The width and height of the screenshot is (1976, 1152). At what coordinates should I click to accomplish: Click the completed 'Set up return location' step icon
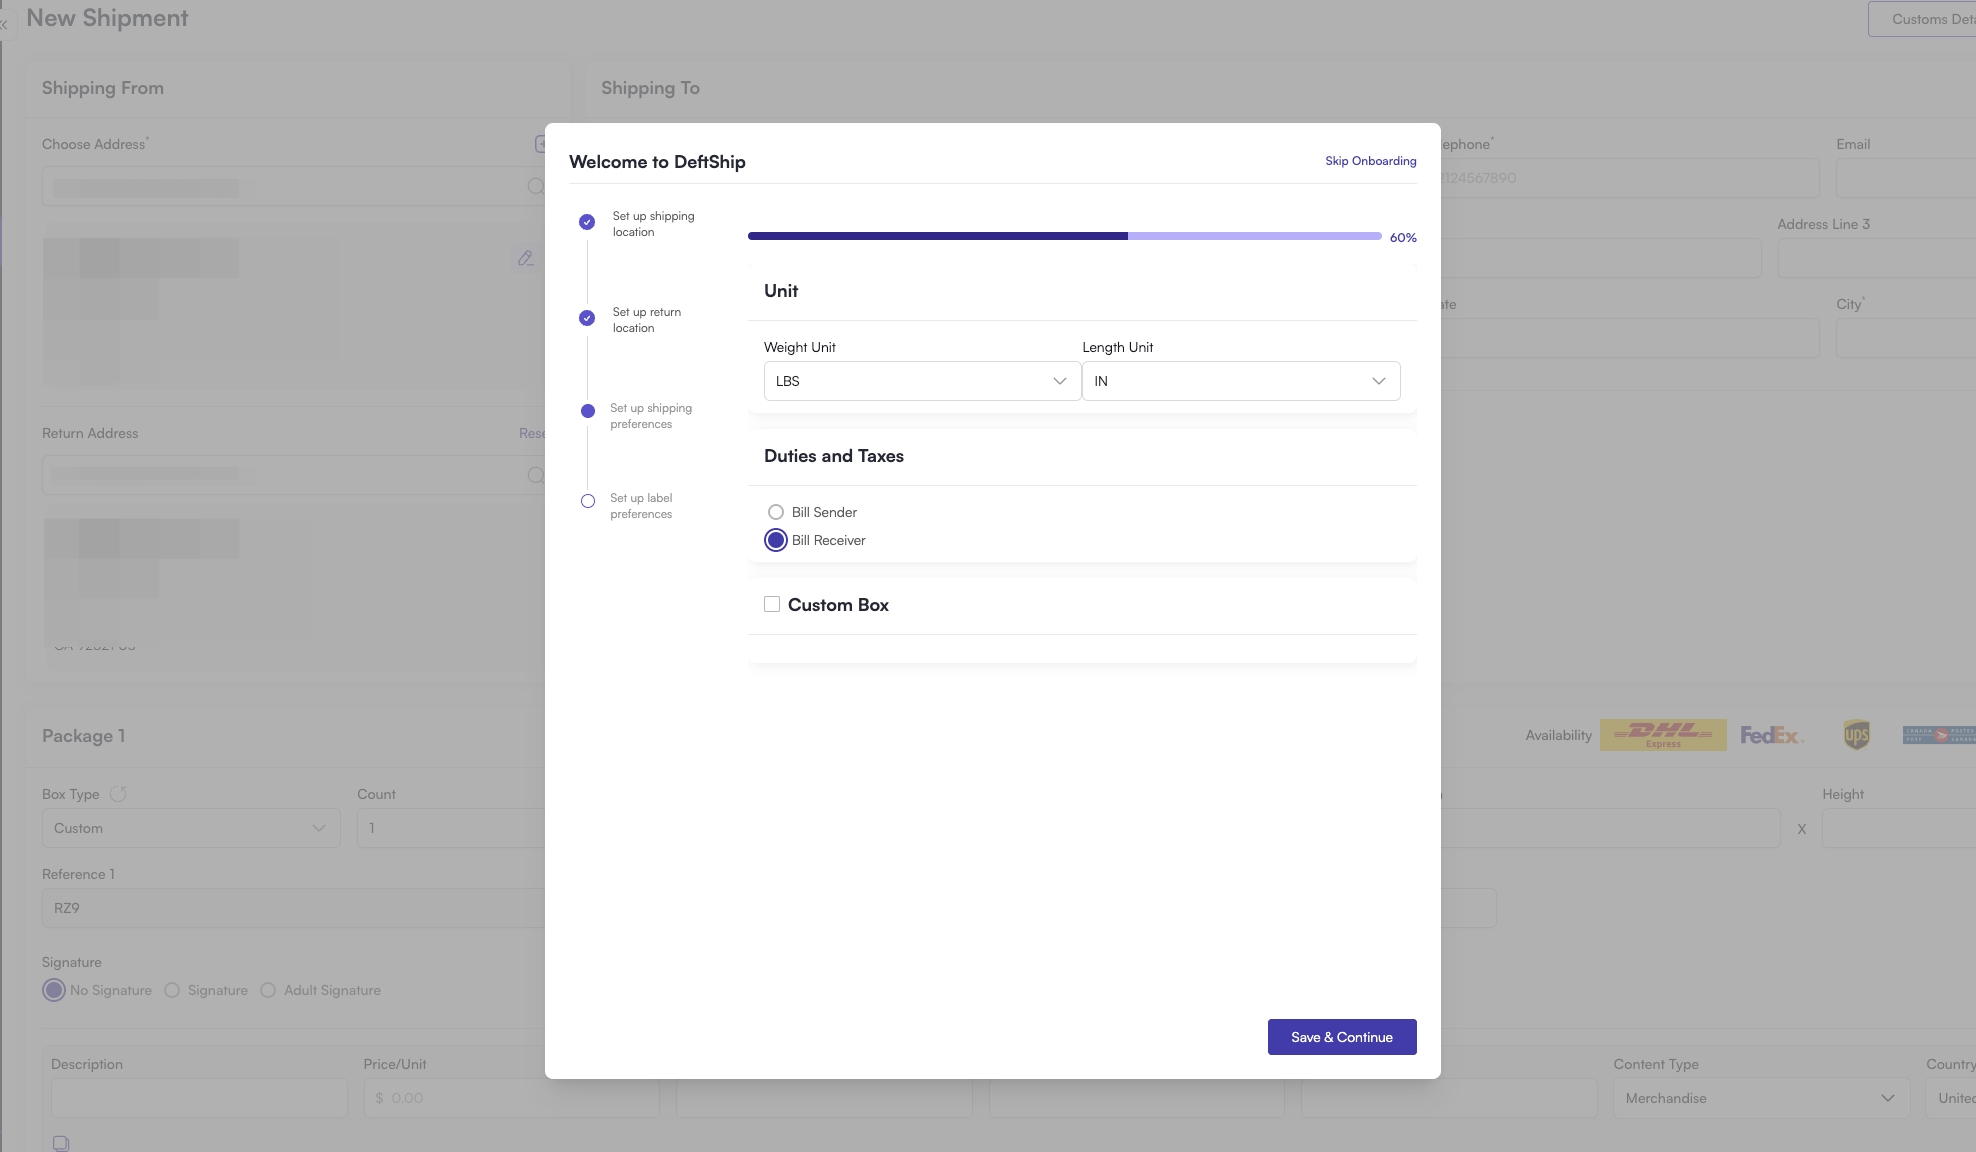click(587, 318)
